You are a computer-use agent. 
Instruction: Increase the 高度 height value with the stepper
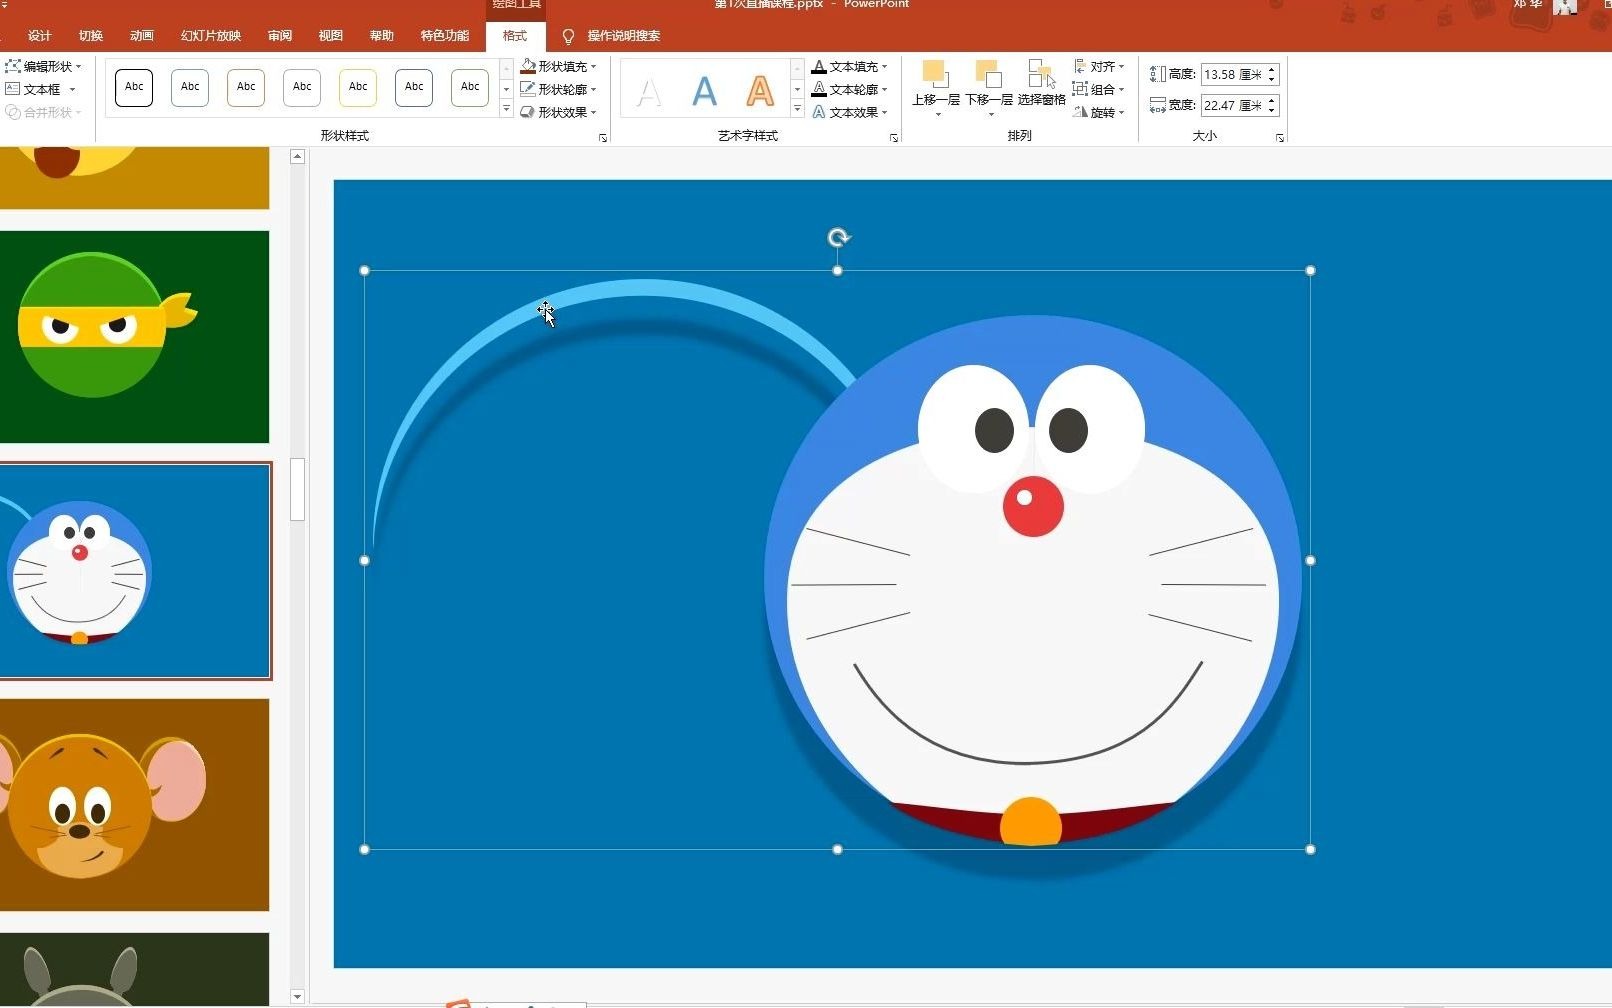tap(1272, 69)
